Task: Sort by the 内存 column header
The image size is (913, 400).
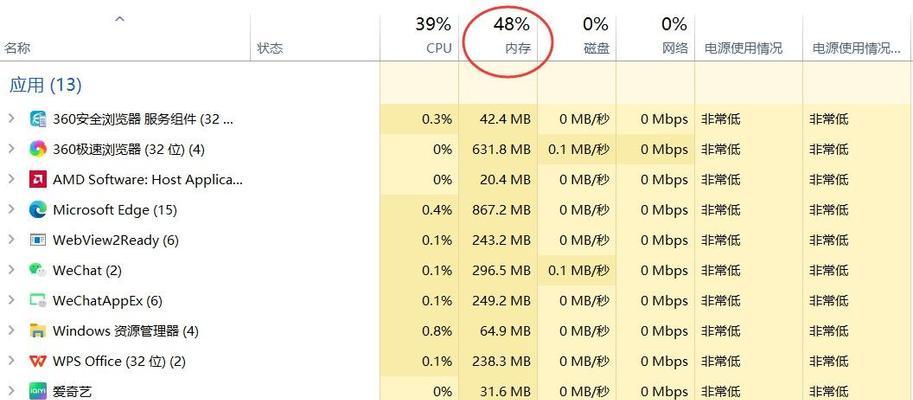Action: 517,47
